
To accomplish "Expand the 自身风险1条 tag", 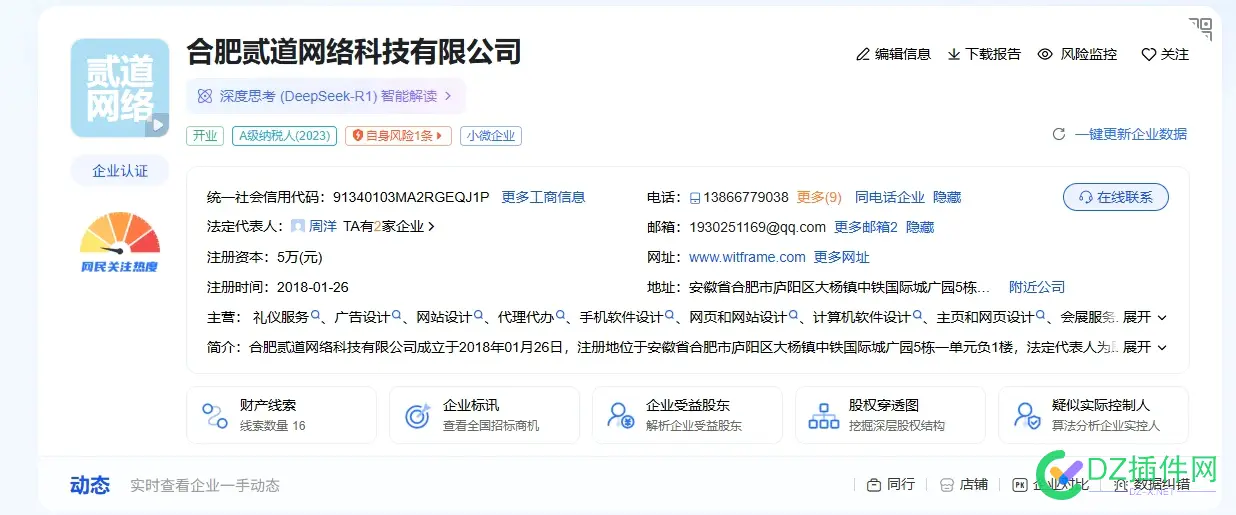I will click(x=398, y=135).
